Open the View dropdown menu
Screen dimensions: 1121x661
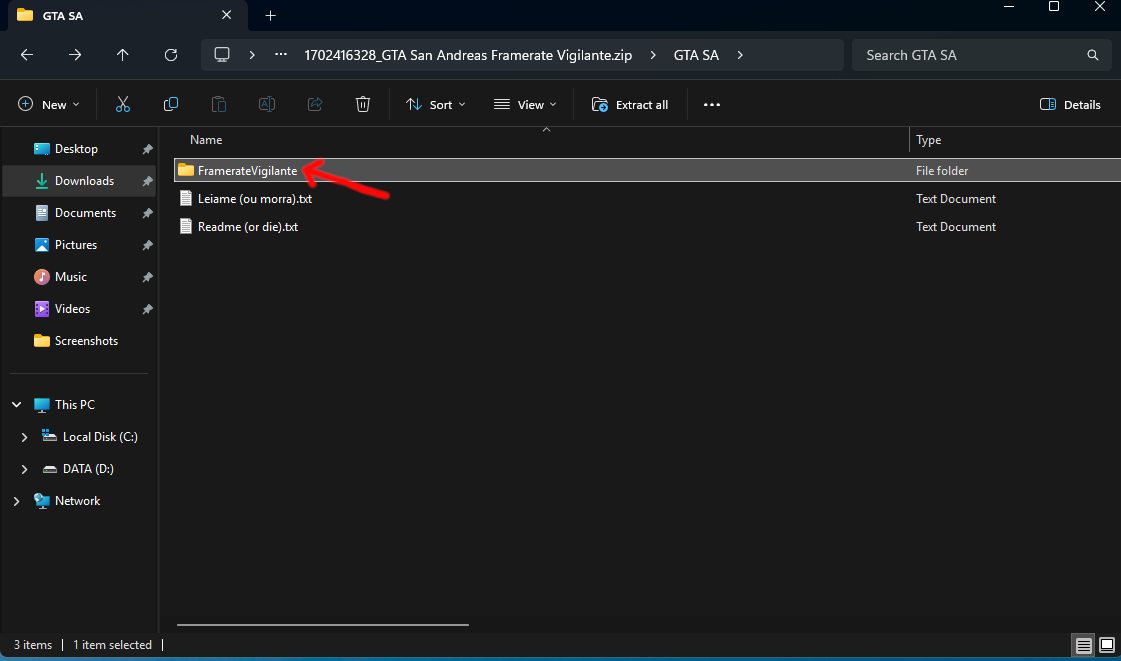(x=525, y=104)
